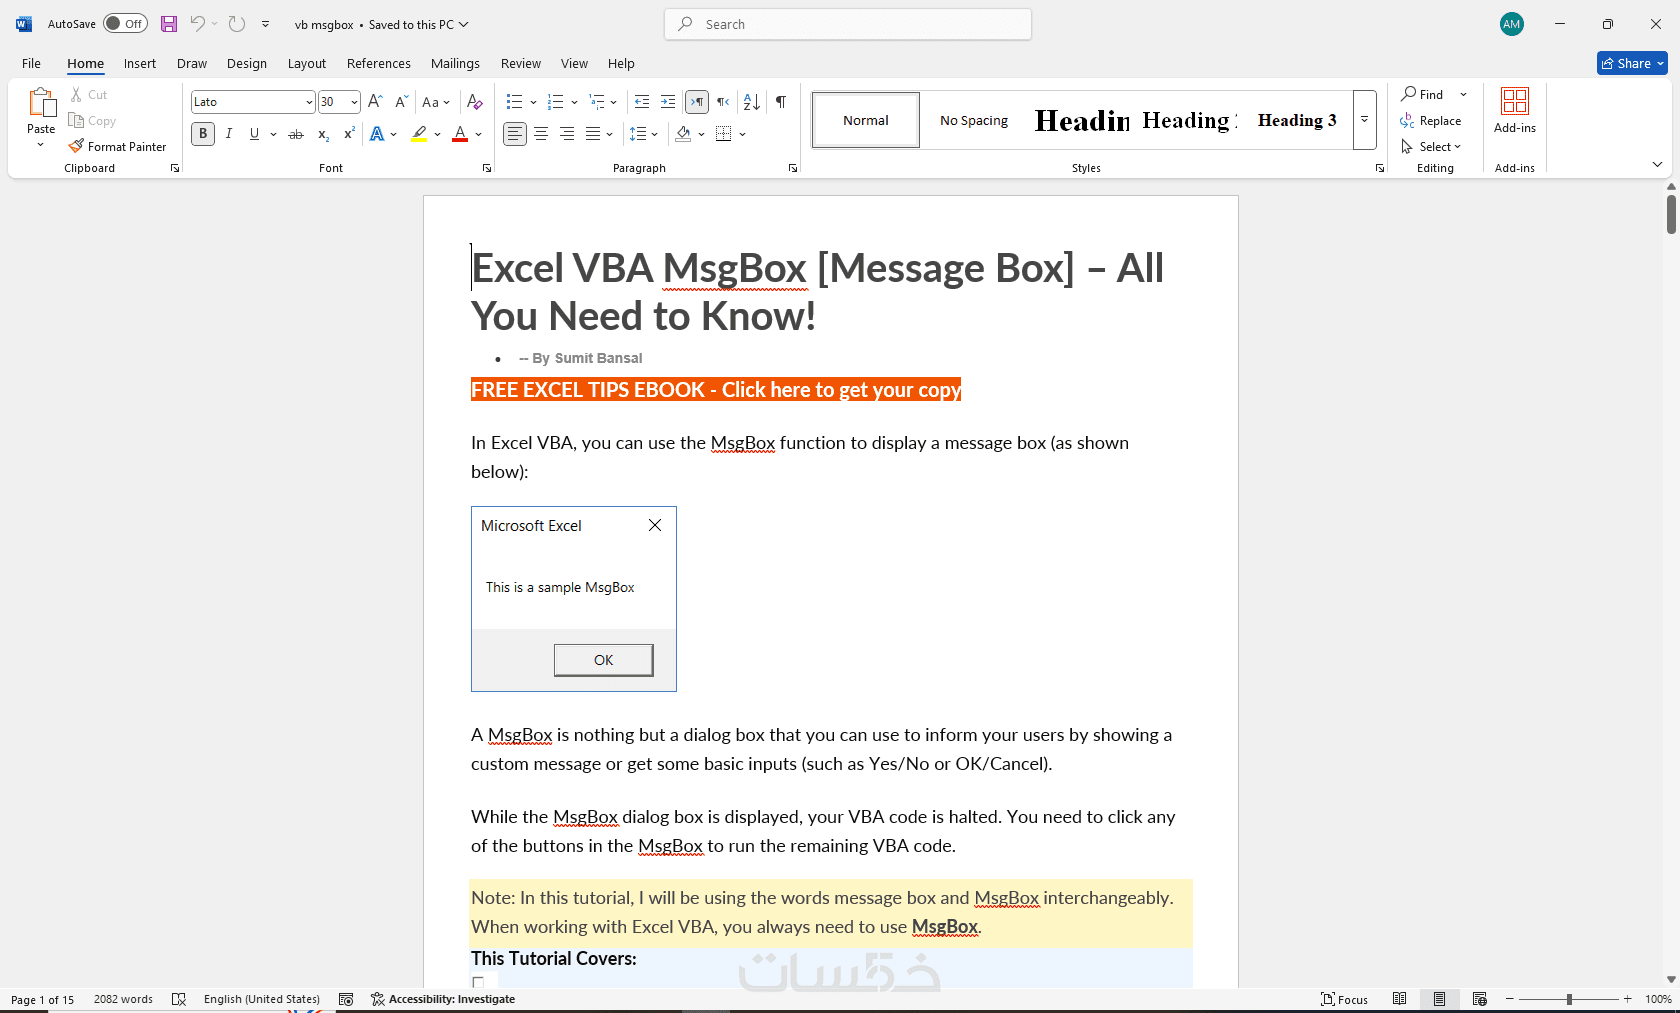1680x1013 pixels.
Task: Open the AM account profile avatar
Action: pyautogui.click(x=1512, y=24)
